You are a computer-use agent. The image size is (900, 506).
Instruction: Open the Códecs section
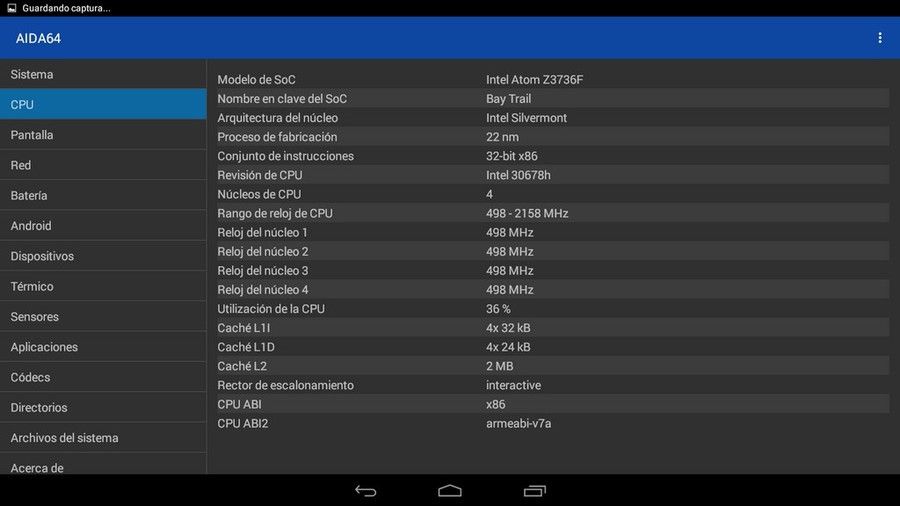(103, 377)
